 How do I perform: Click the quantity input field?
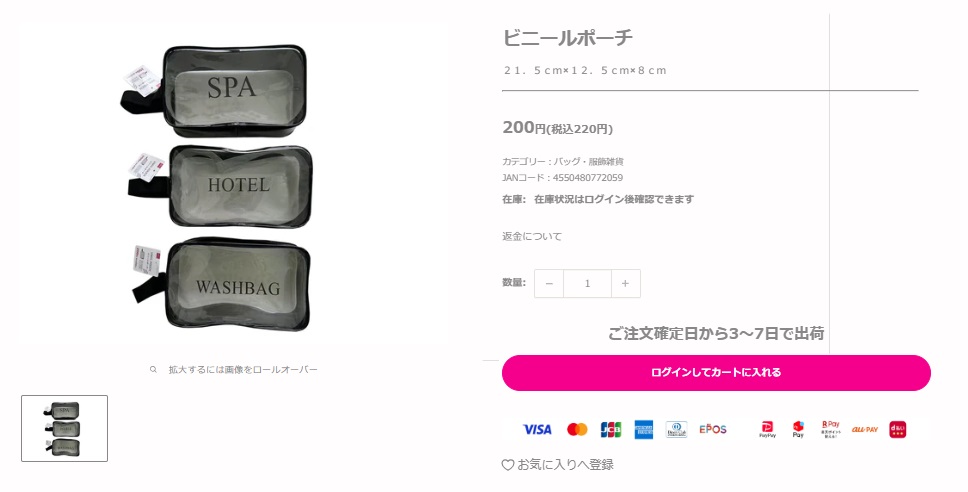[587, 283]
